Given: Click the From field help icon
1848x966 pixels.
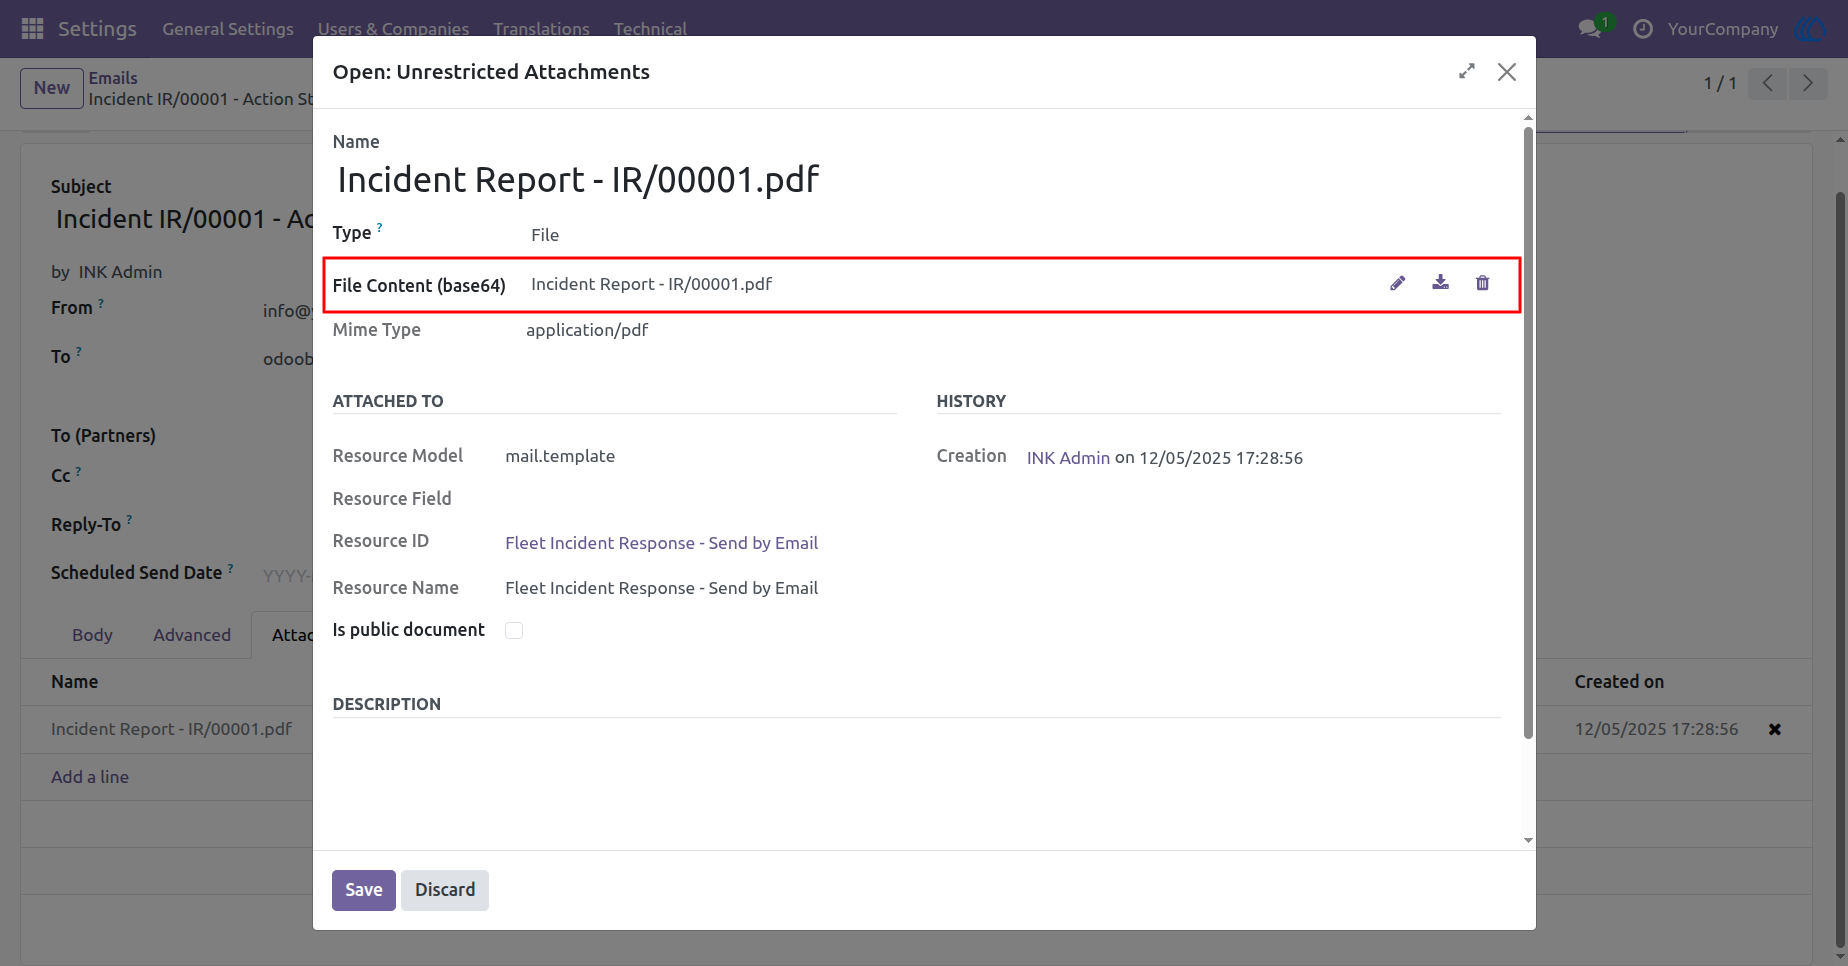Looking at the screenshot, I should pyautogui.click(x=101, y=303).
